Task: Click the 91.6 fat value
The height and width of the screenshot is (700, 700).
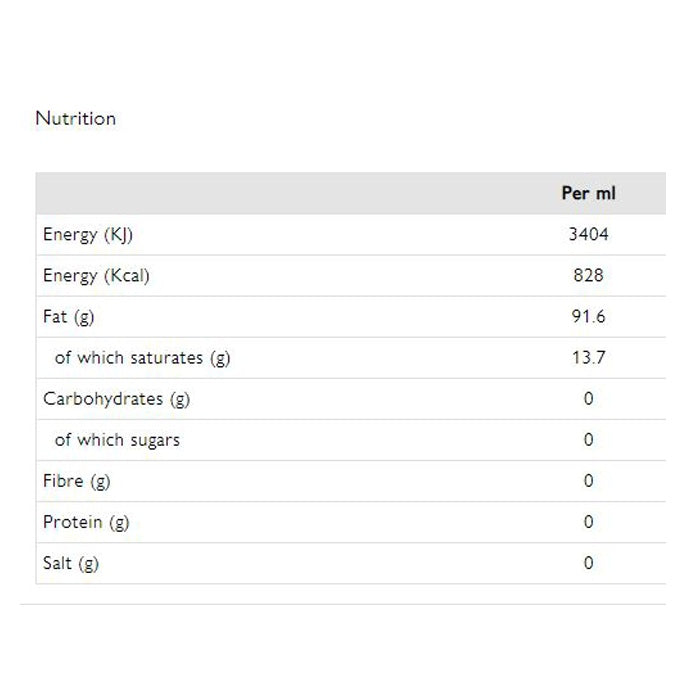Action: [588, 317]
